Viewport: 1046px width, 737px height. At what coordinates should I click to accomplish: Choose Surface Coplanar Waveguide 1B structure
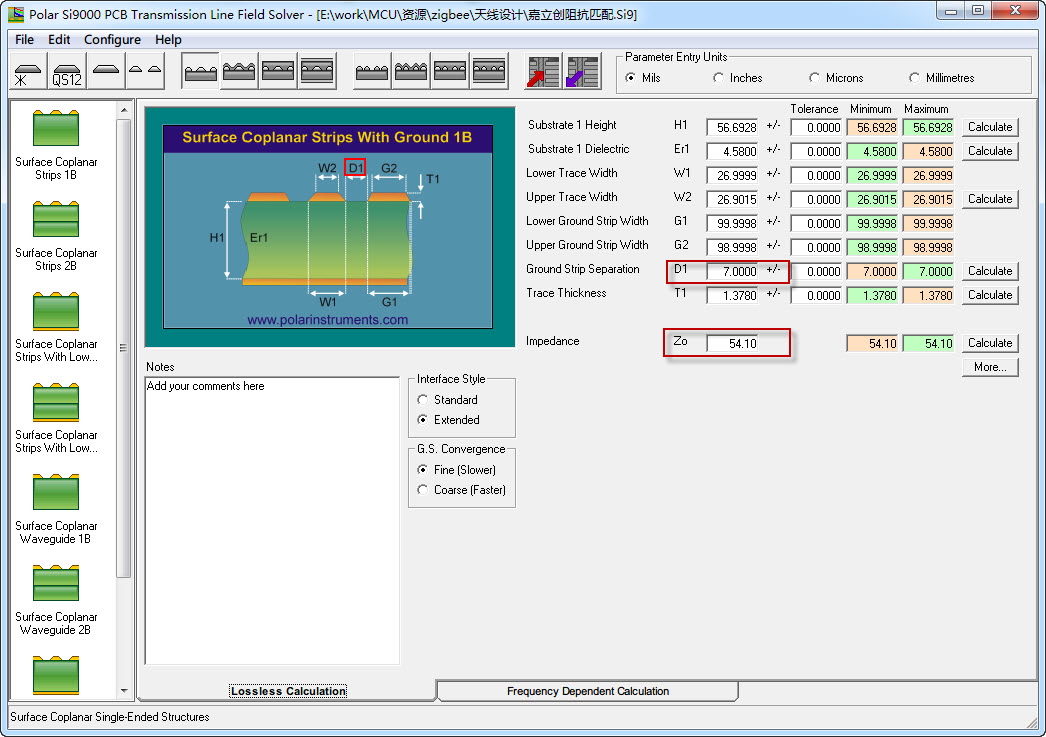[x=56, y=510]
